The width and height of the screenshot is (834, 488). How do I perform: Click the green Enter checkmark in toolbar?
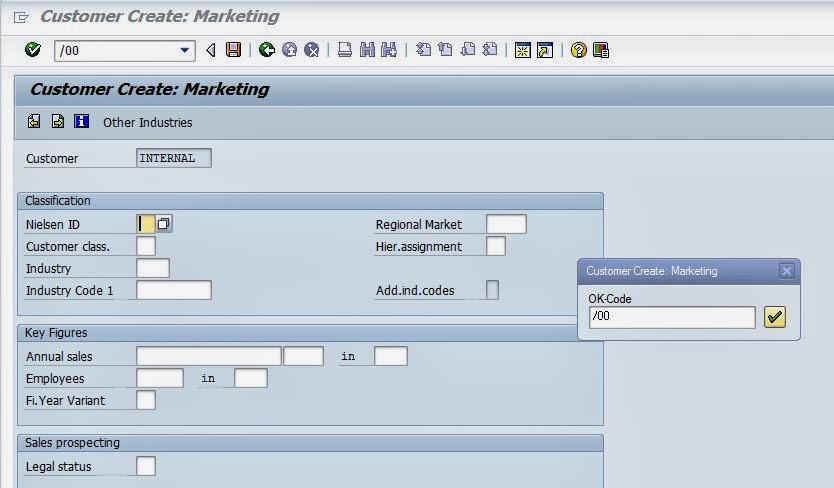pyautogui.click(x=33, y=50)
